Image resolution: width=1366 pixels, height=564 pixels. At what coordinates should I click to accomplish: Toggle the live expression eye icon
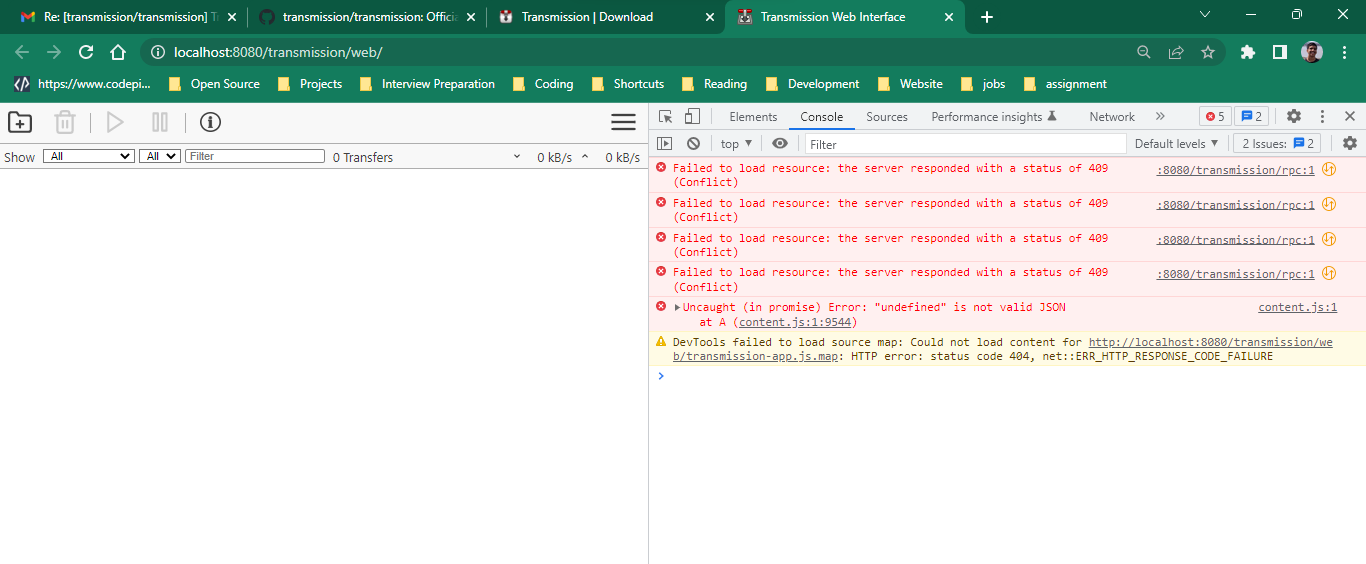click(780, 144)
